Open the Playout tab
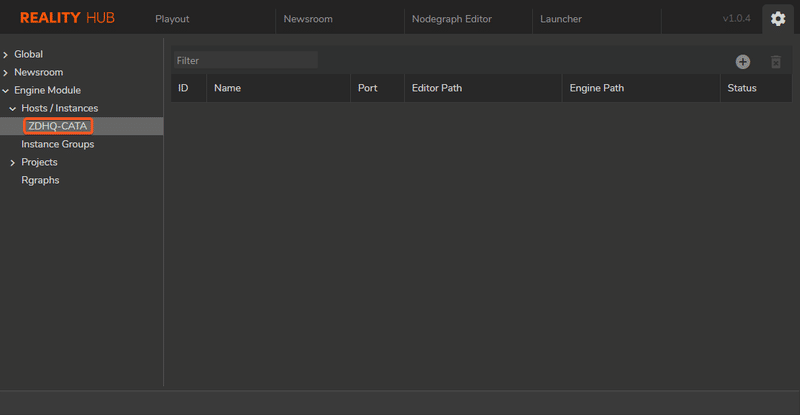Screen dimensions: 800x415 172,19
